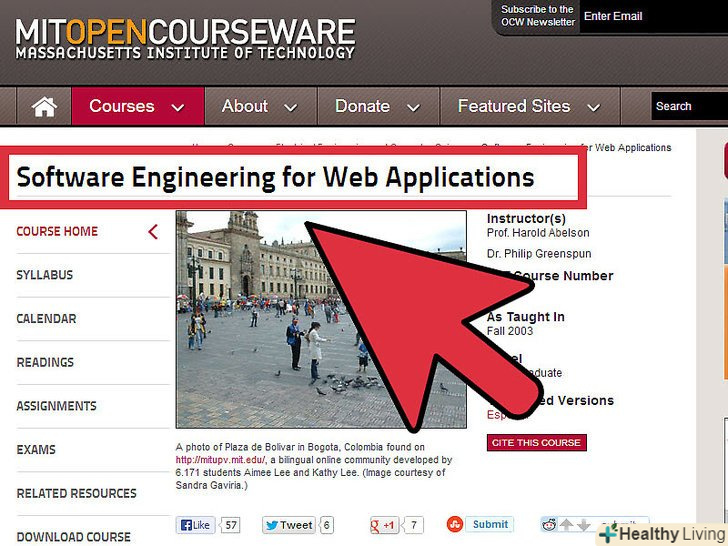Click the Reddit alien icon
The height and width of the screenshot is (546, 728).
pos(549,525)
